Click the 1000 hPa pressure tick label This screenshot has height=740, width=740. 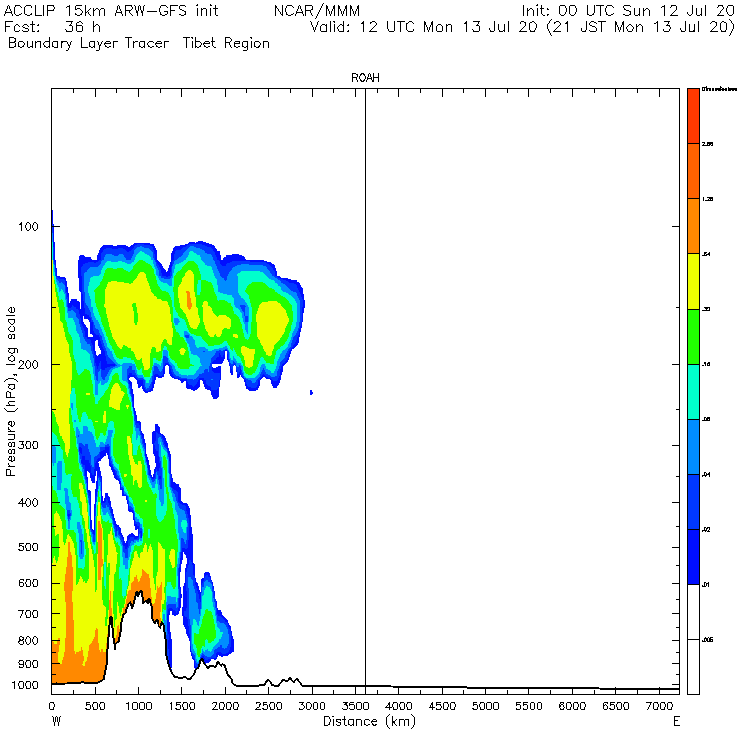25,685
